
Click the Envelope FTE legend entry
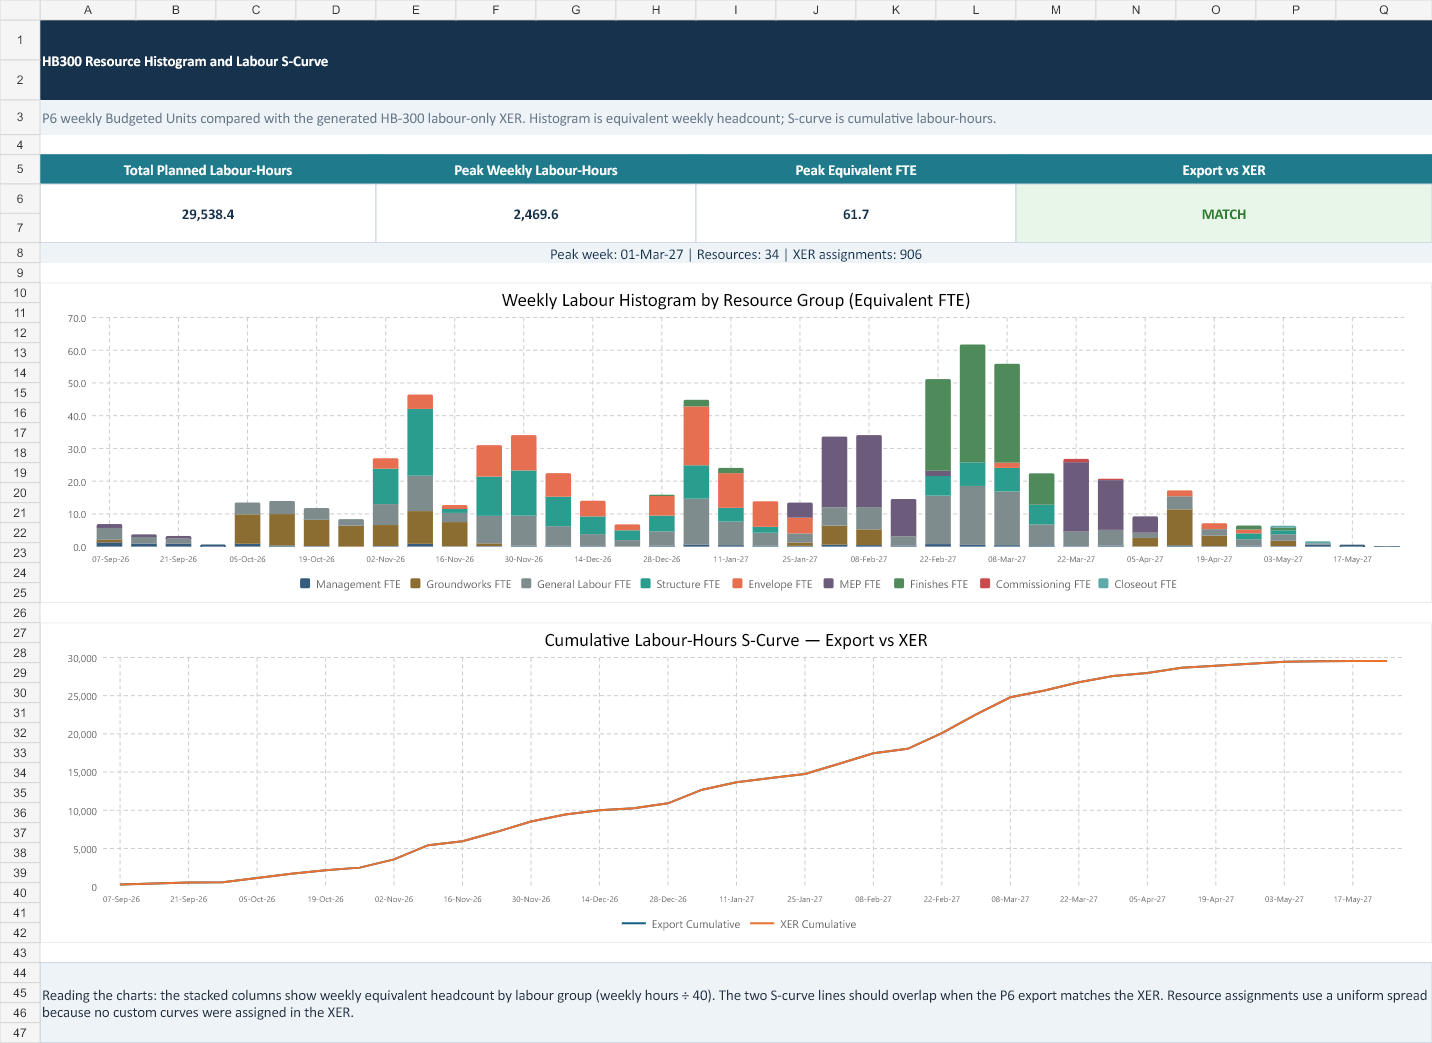click(x=772, y=584)
